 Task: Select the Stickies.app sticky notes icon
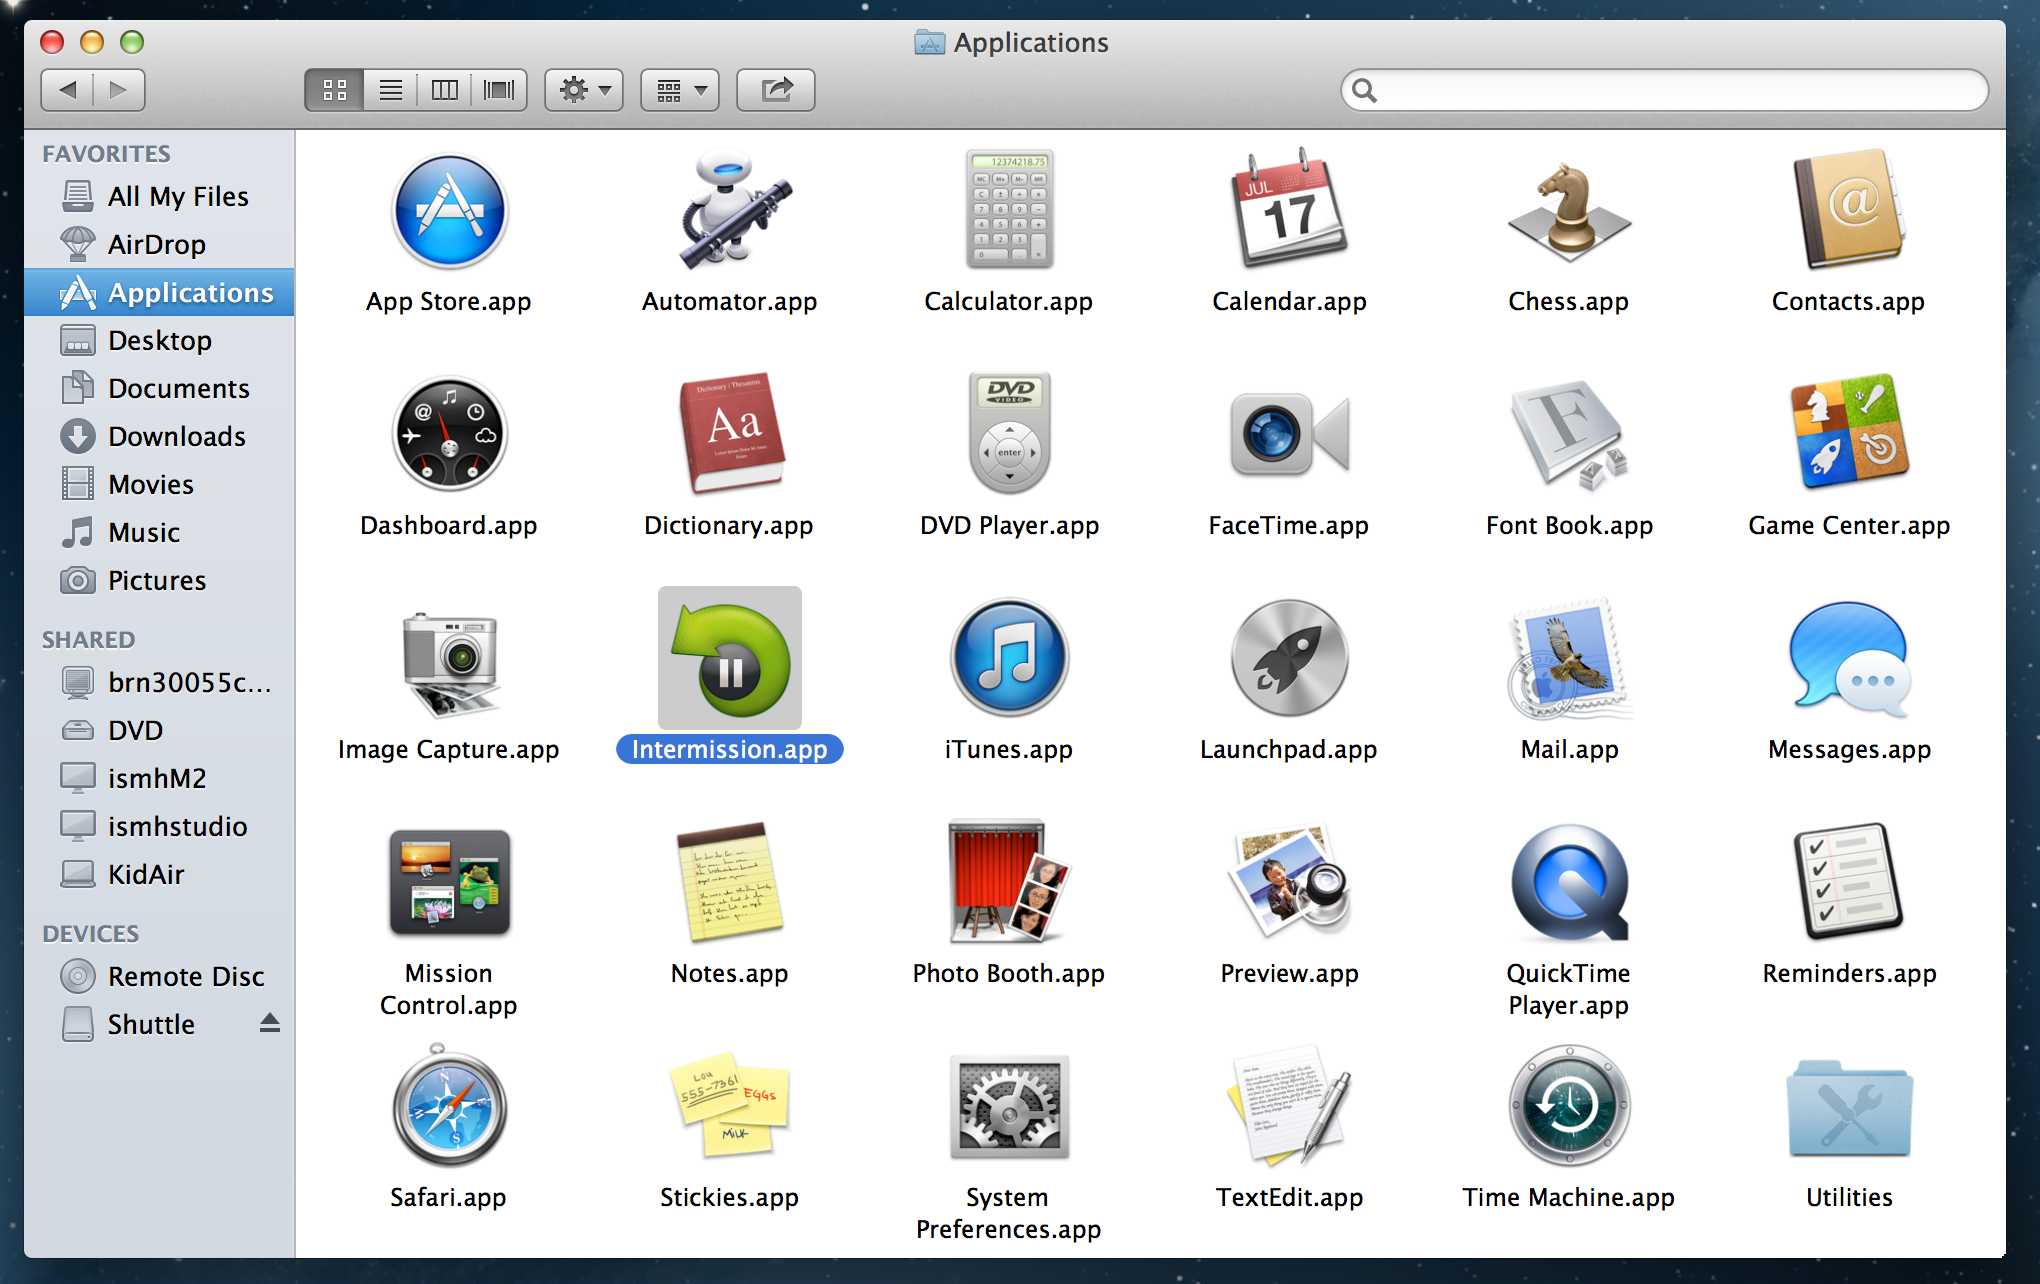(x=730, y=1105)
